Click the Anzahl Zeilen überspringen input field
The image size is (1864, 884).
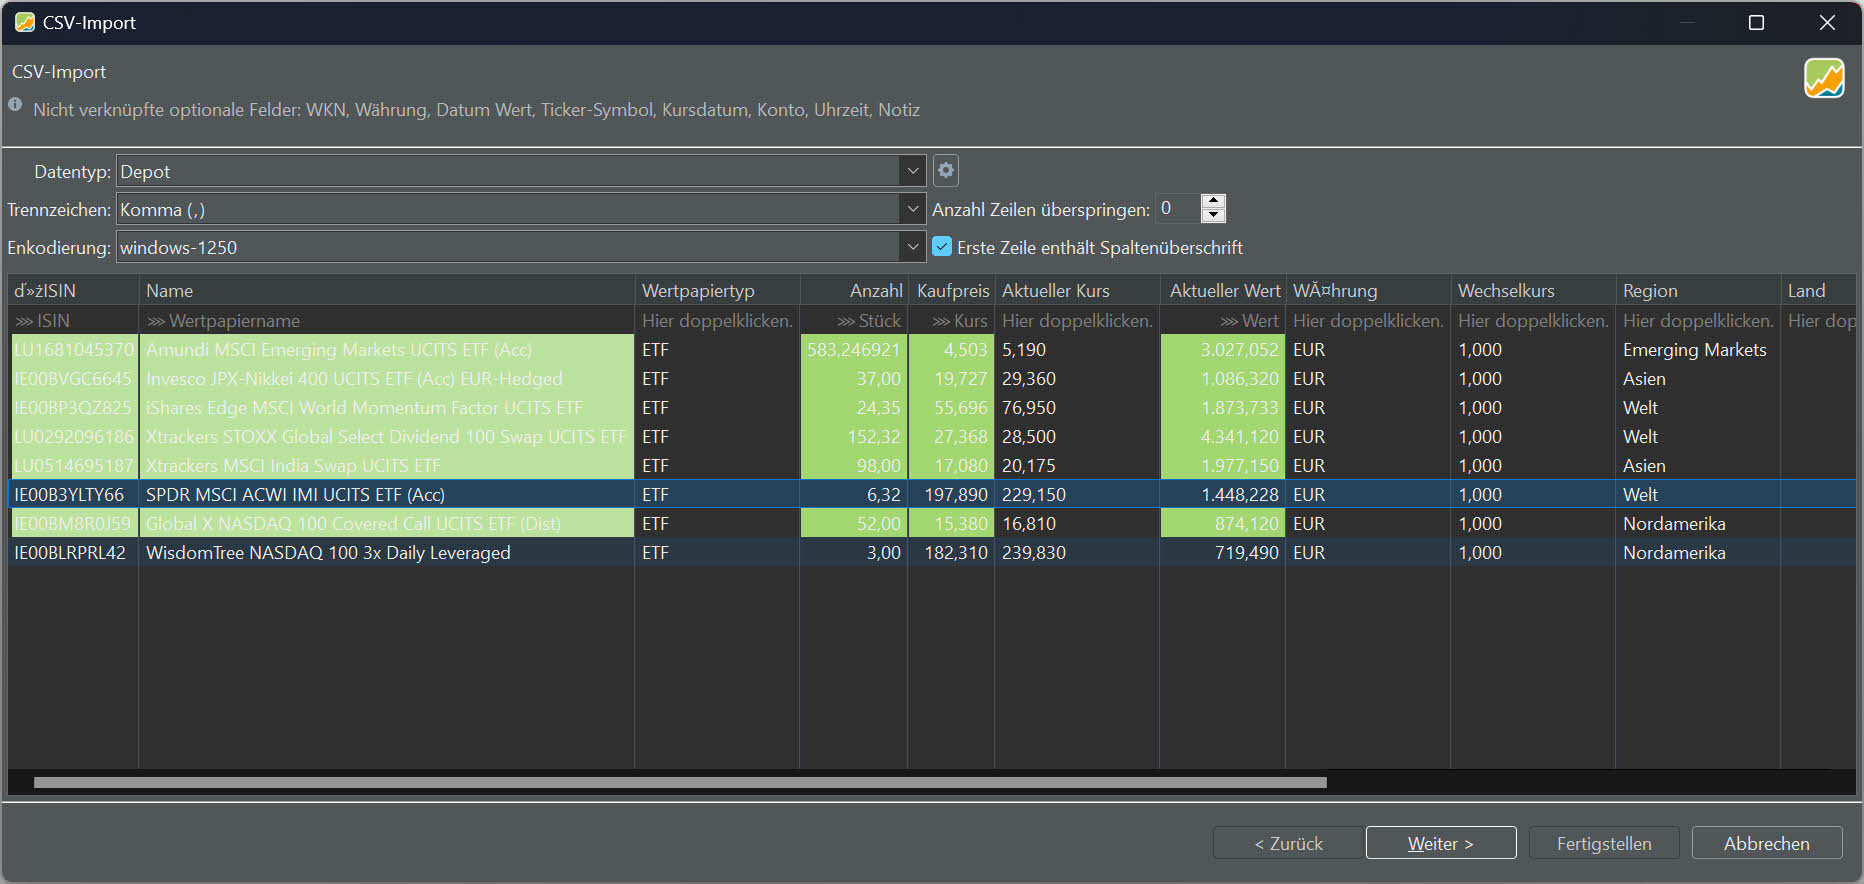1178,208
